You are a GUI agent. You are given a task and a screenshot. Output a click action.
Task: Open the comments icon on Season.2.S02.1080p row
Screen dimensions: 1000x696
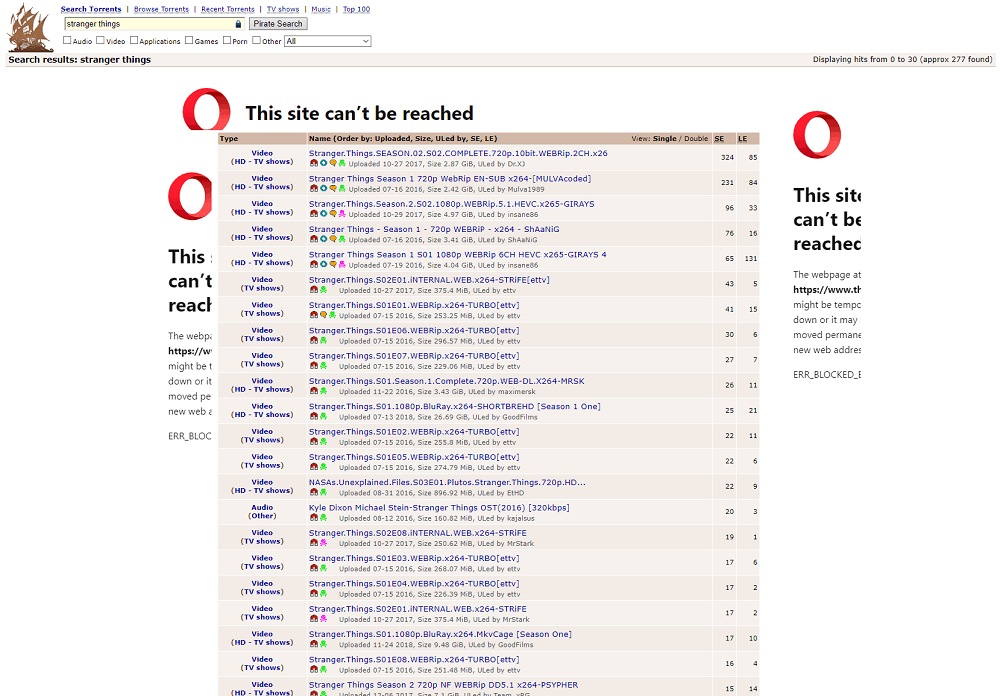click(x=333, y=214)
